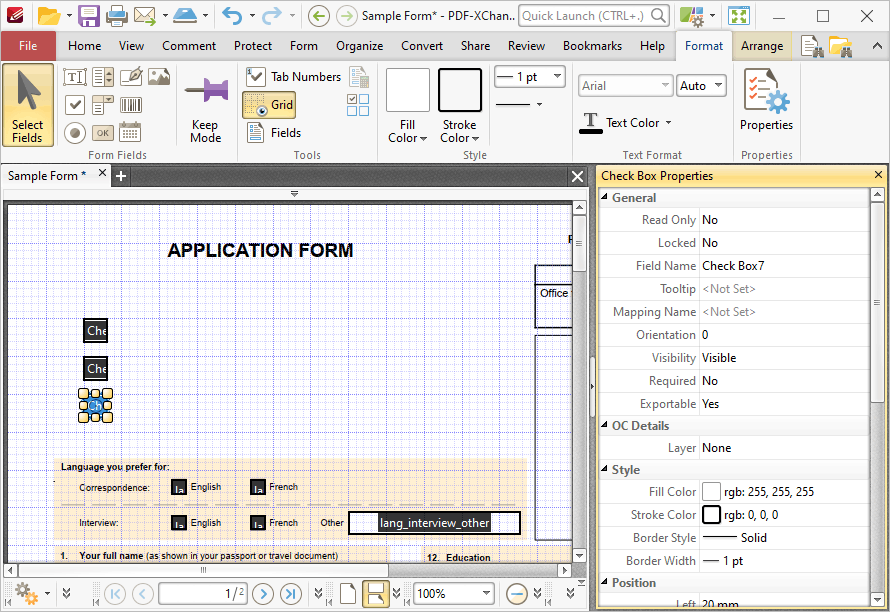This screenshot has height=612, width=890.
Task: Select the OK push button tool
Action: coord(103,133)
